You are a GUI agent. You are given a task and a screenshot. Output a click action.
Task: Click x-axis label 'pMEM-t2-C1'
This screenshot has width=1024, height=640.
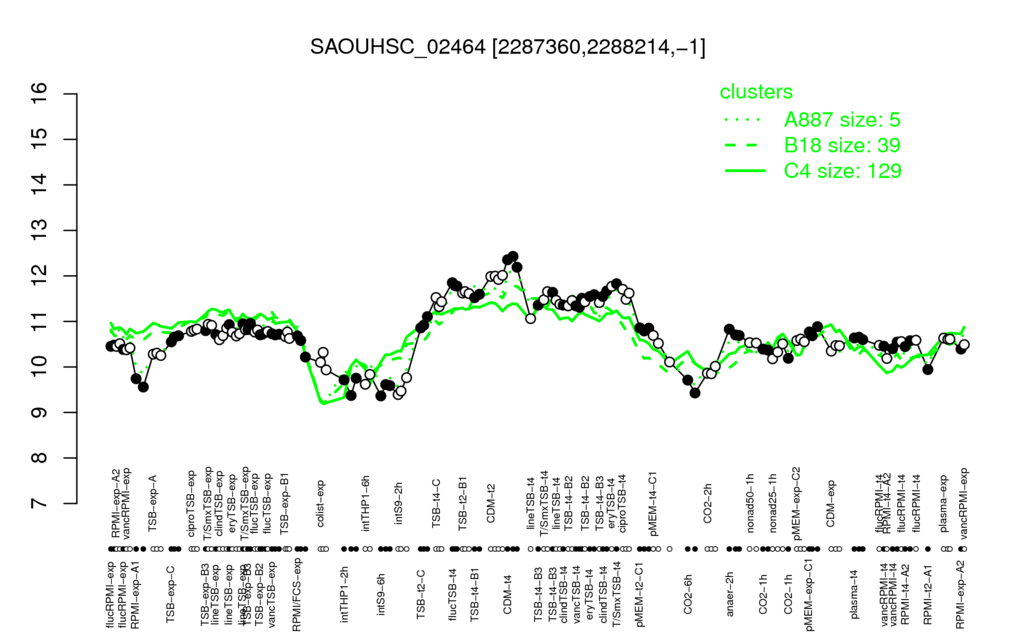pos(639,595)
